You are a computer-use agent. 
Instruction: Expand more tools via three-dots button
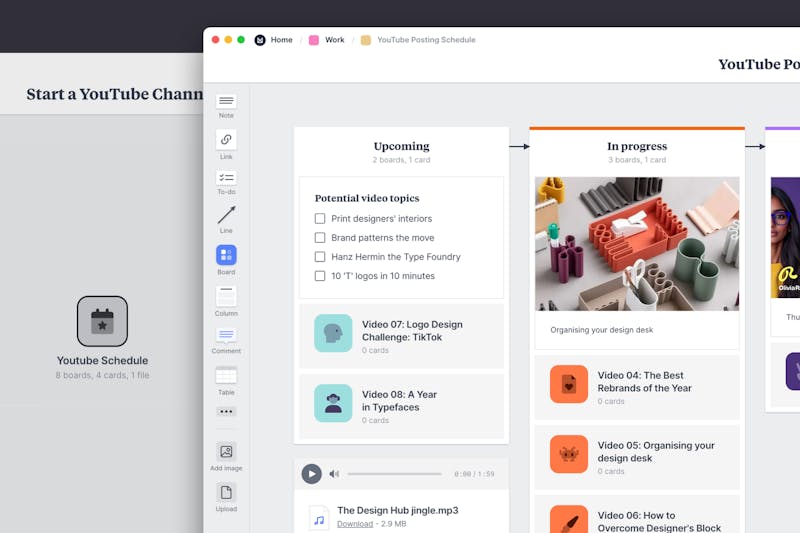(226, 411)
